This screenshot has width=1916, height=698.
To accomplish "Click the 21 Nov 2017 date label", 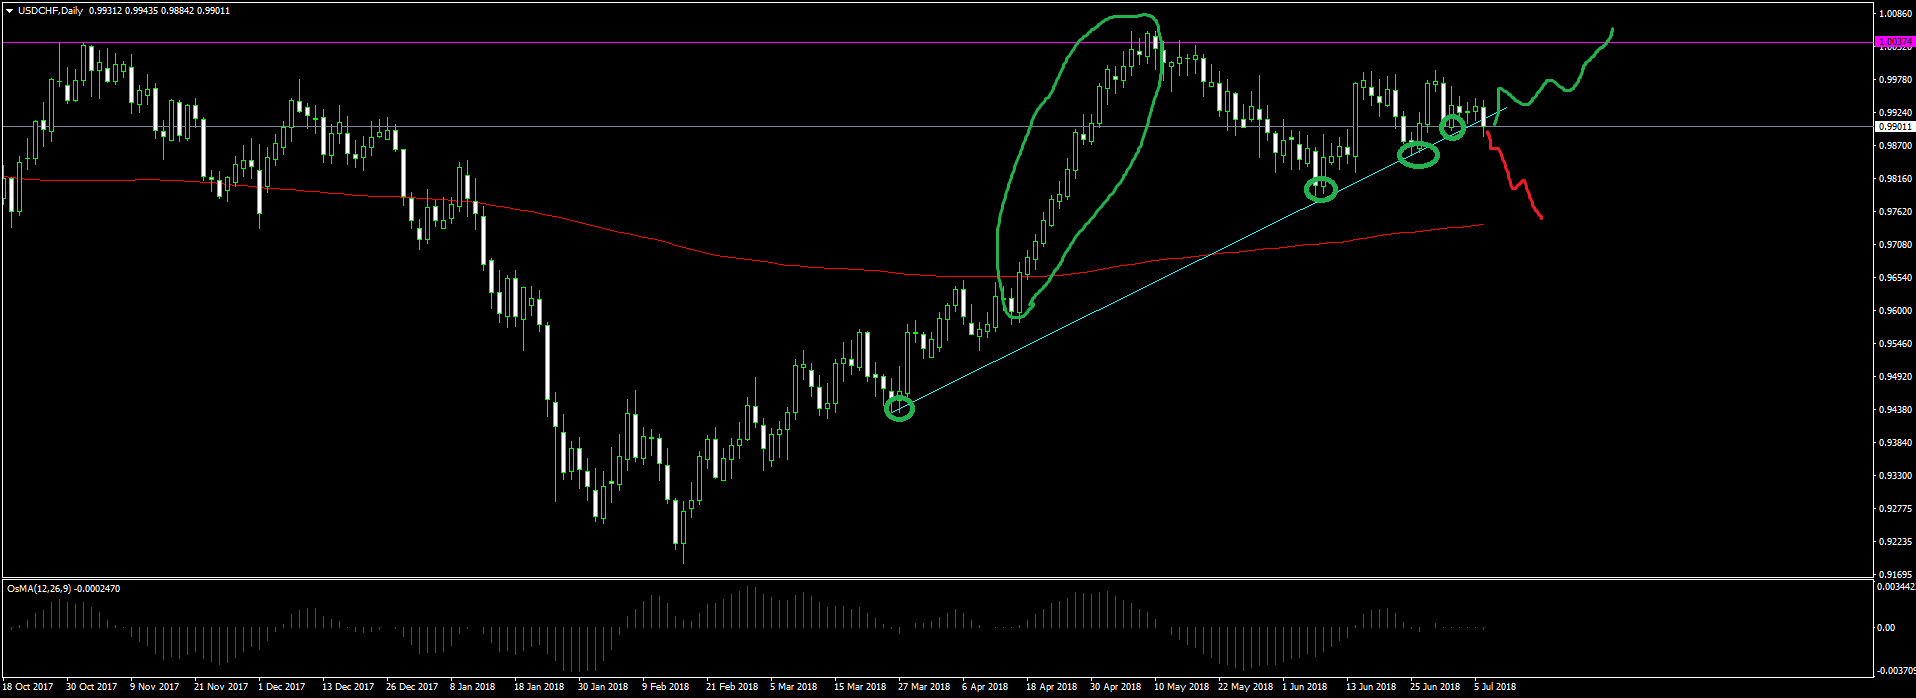I will click(x=221, y=687).
